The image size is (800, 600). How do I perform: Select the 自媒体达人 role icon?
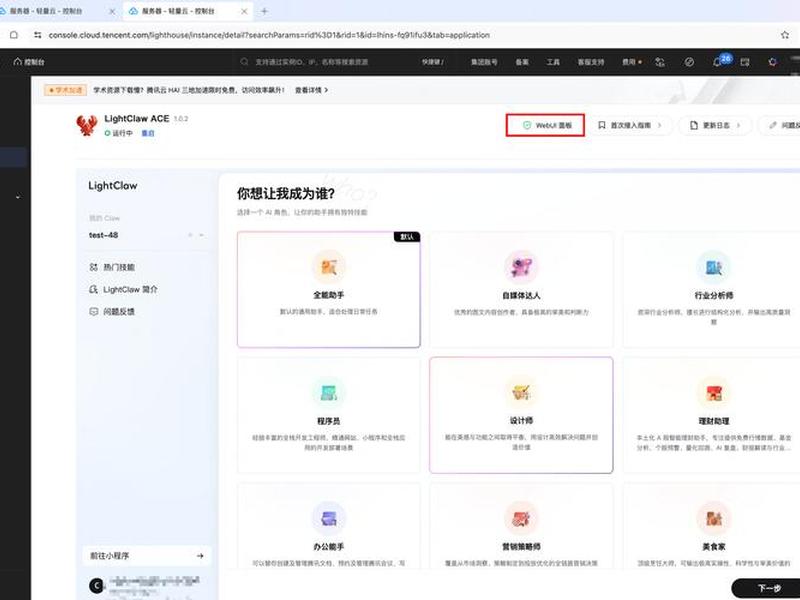(521, 266)
